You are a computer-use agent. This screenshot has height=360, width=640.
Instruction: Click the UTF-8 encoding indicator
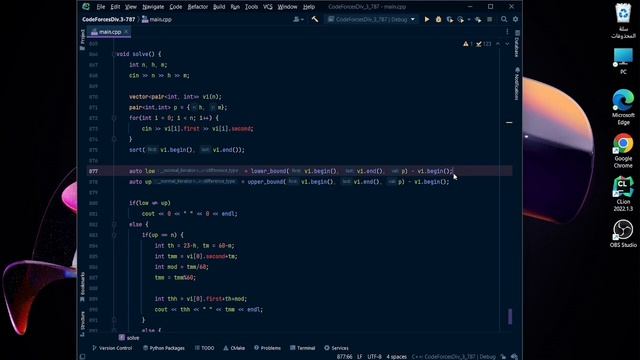[x=374, y=357]
